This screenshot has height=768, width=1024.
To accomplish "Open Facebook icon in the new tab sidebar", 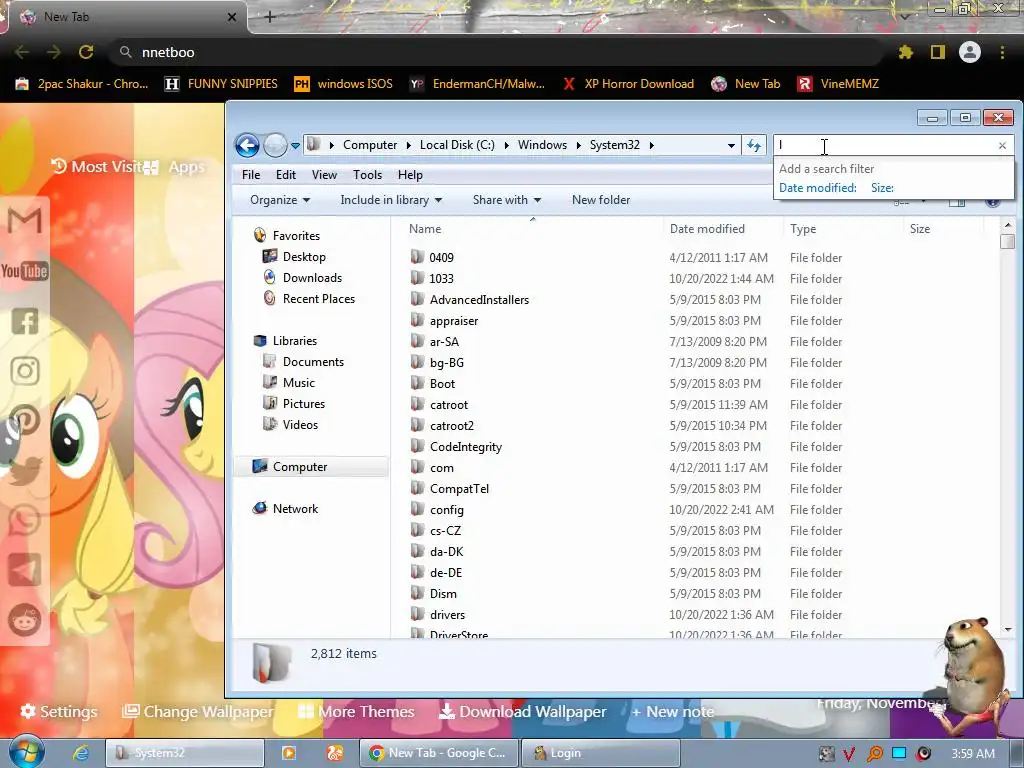I will point(25,321).
